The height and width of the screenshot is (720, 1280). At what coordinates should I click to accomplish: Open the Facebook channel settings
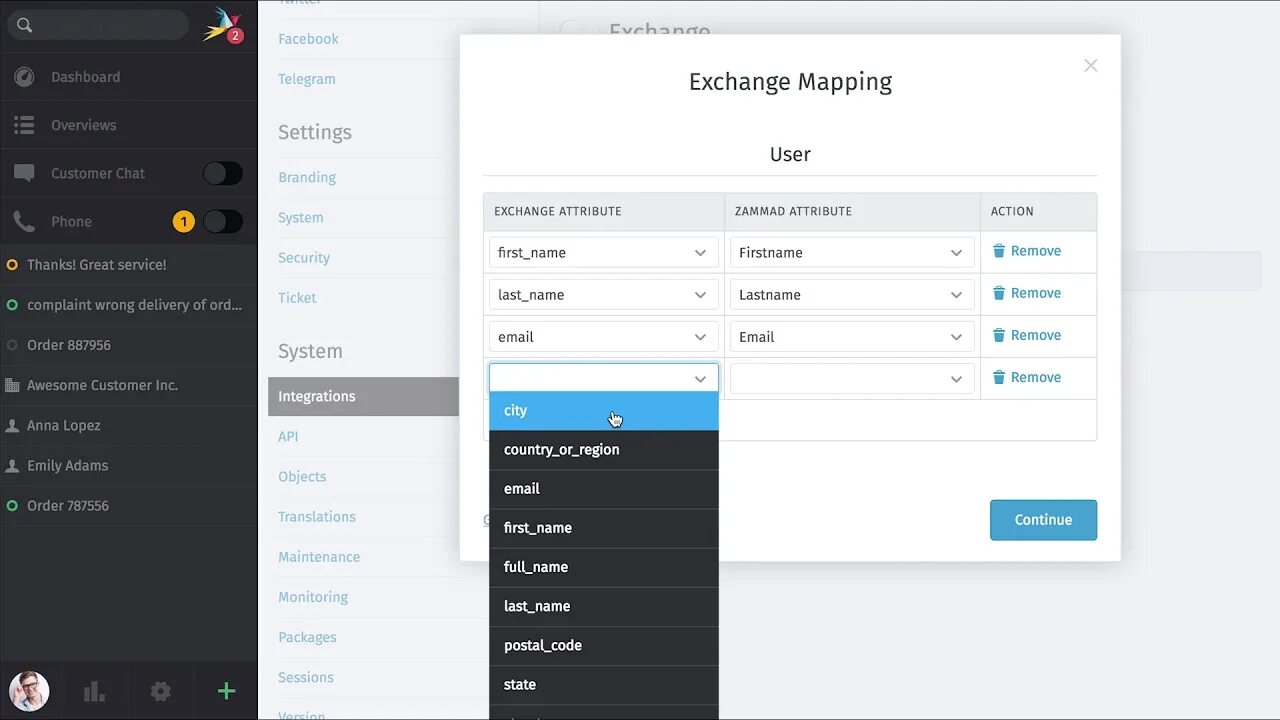point(308,39)
